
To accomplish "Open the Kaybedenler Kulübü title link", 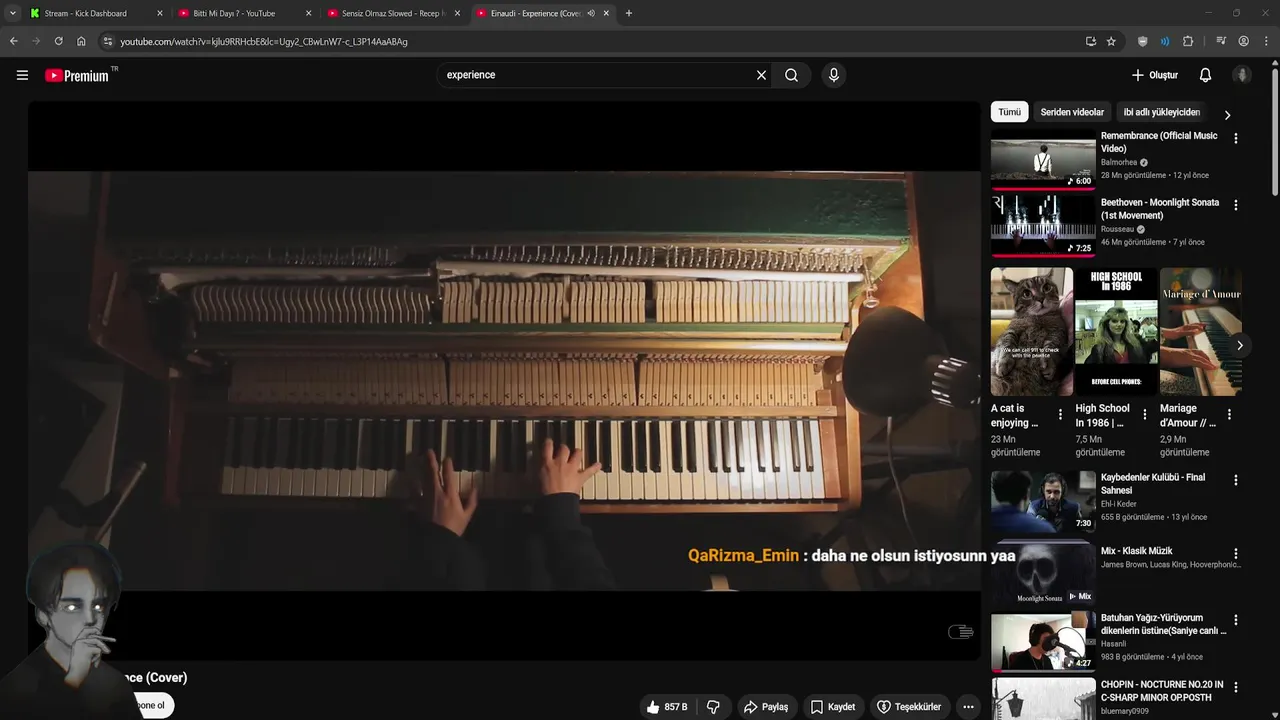I will 1153,484.
